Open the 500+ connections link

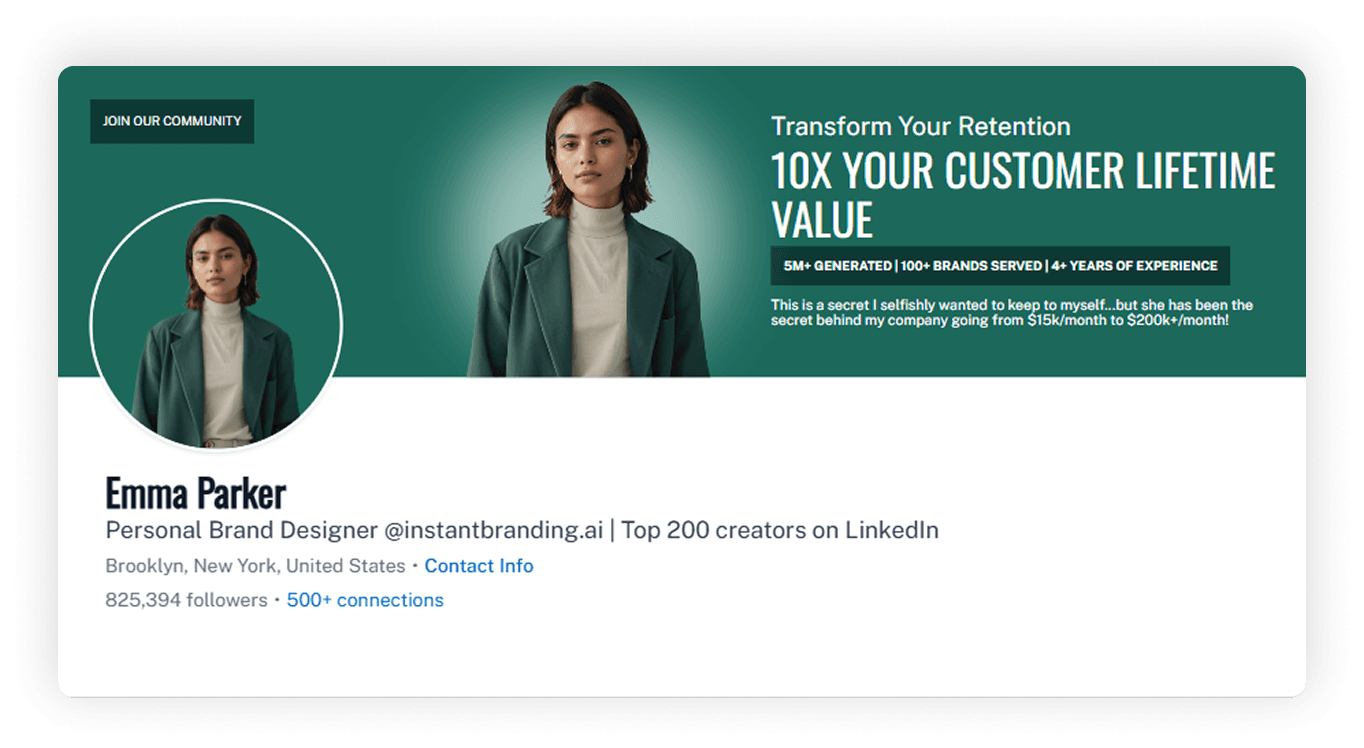[x=365, y=600]
